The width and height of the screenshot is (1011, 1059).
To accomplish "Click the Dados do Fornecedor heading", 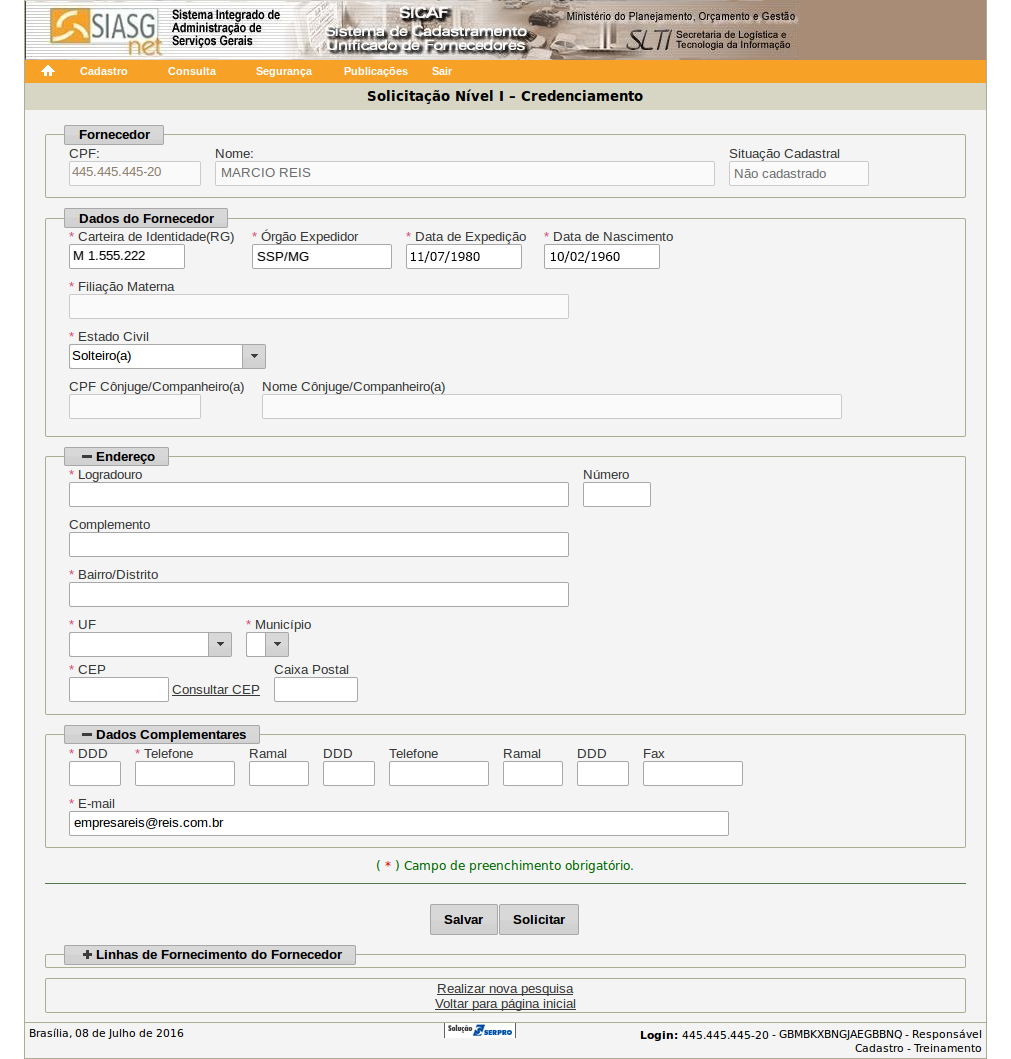I will tap(146, 218).
